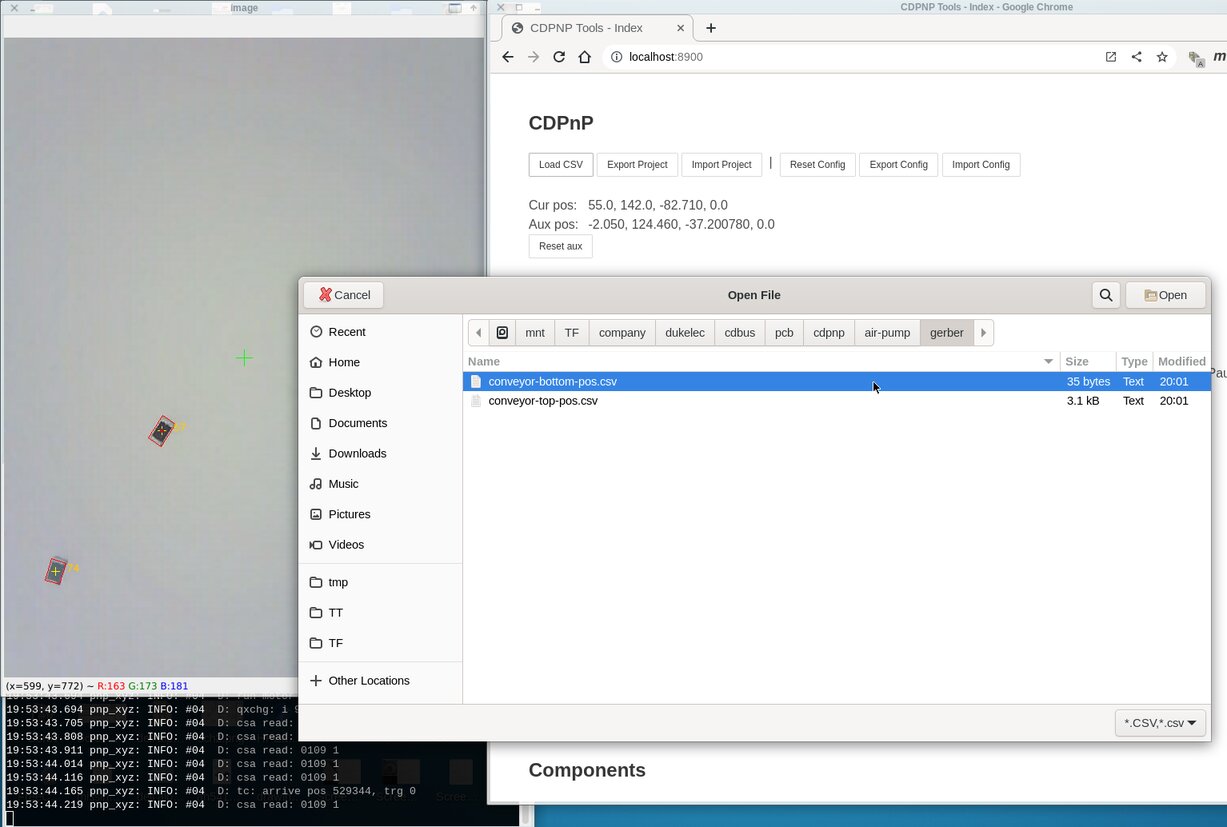
Task: Click the search icon in the Open File dialog
Action: pyautogui.click(x=1105, y=294)
